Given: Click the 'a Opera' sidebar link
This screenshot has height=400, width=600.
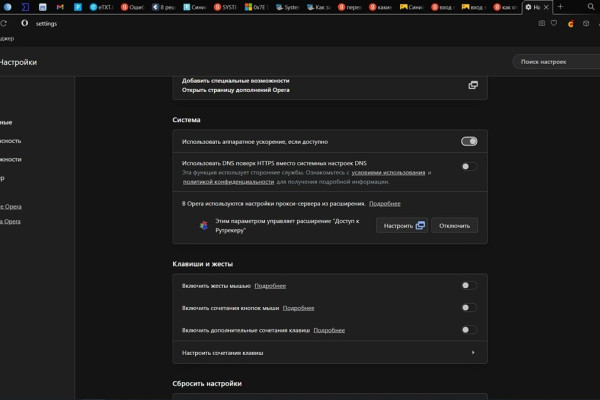Looking at the screenshot, I should (x=10, y=222).
